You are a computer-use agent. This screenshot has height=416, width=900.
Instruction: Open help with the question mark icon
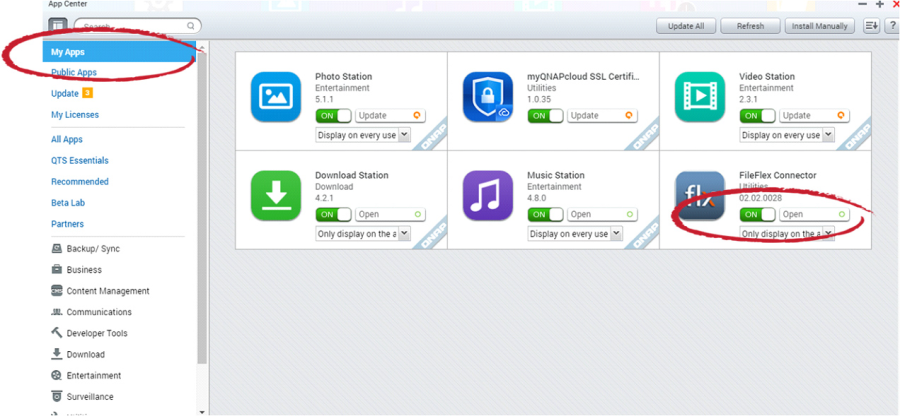tap(893, 26)
